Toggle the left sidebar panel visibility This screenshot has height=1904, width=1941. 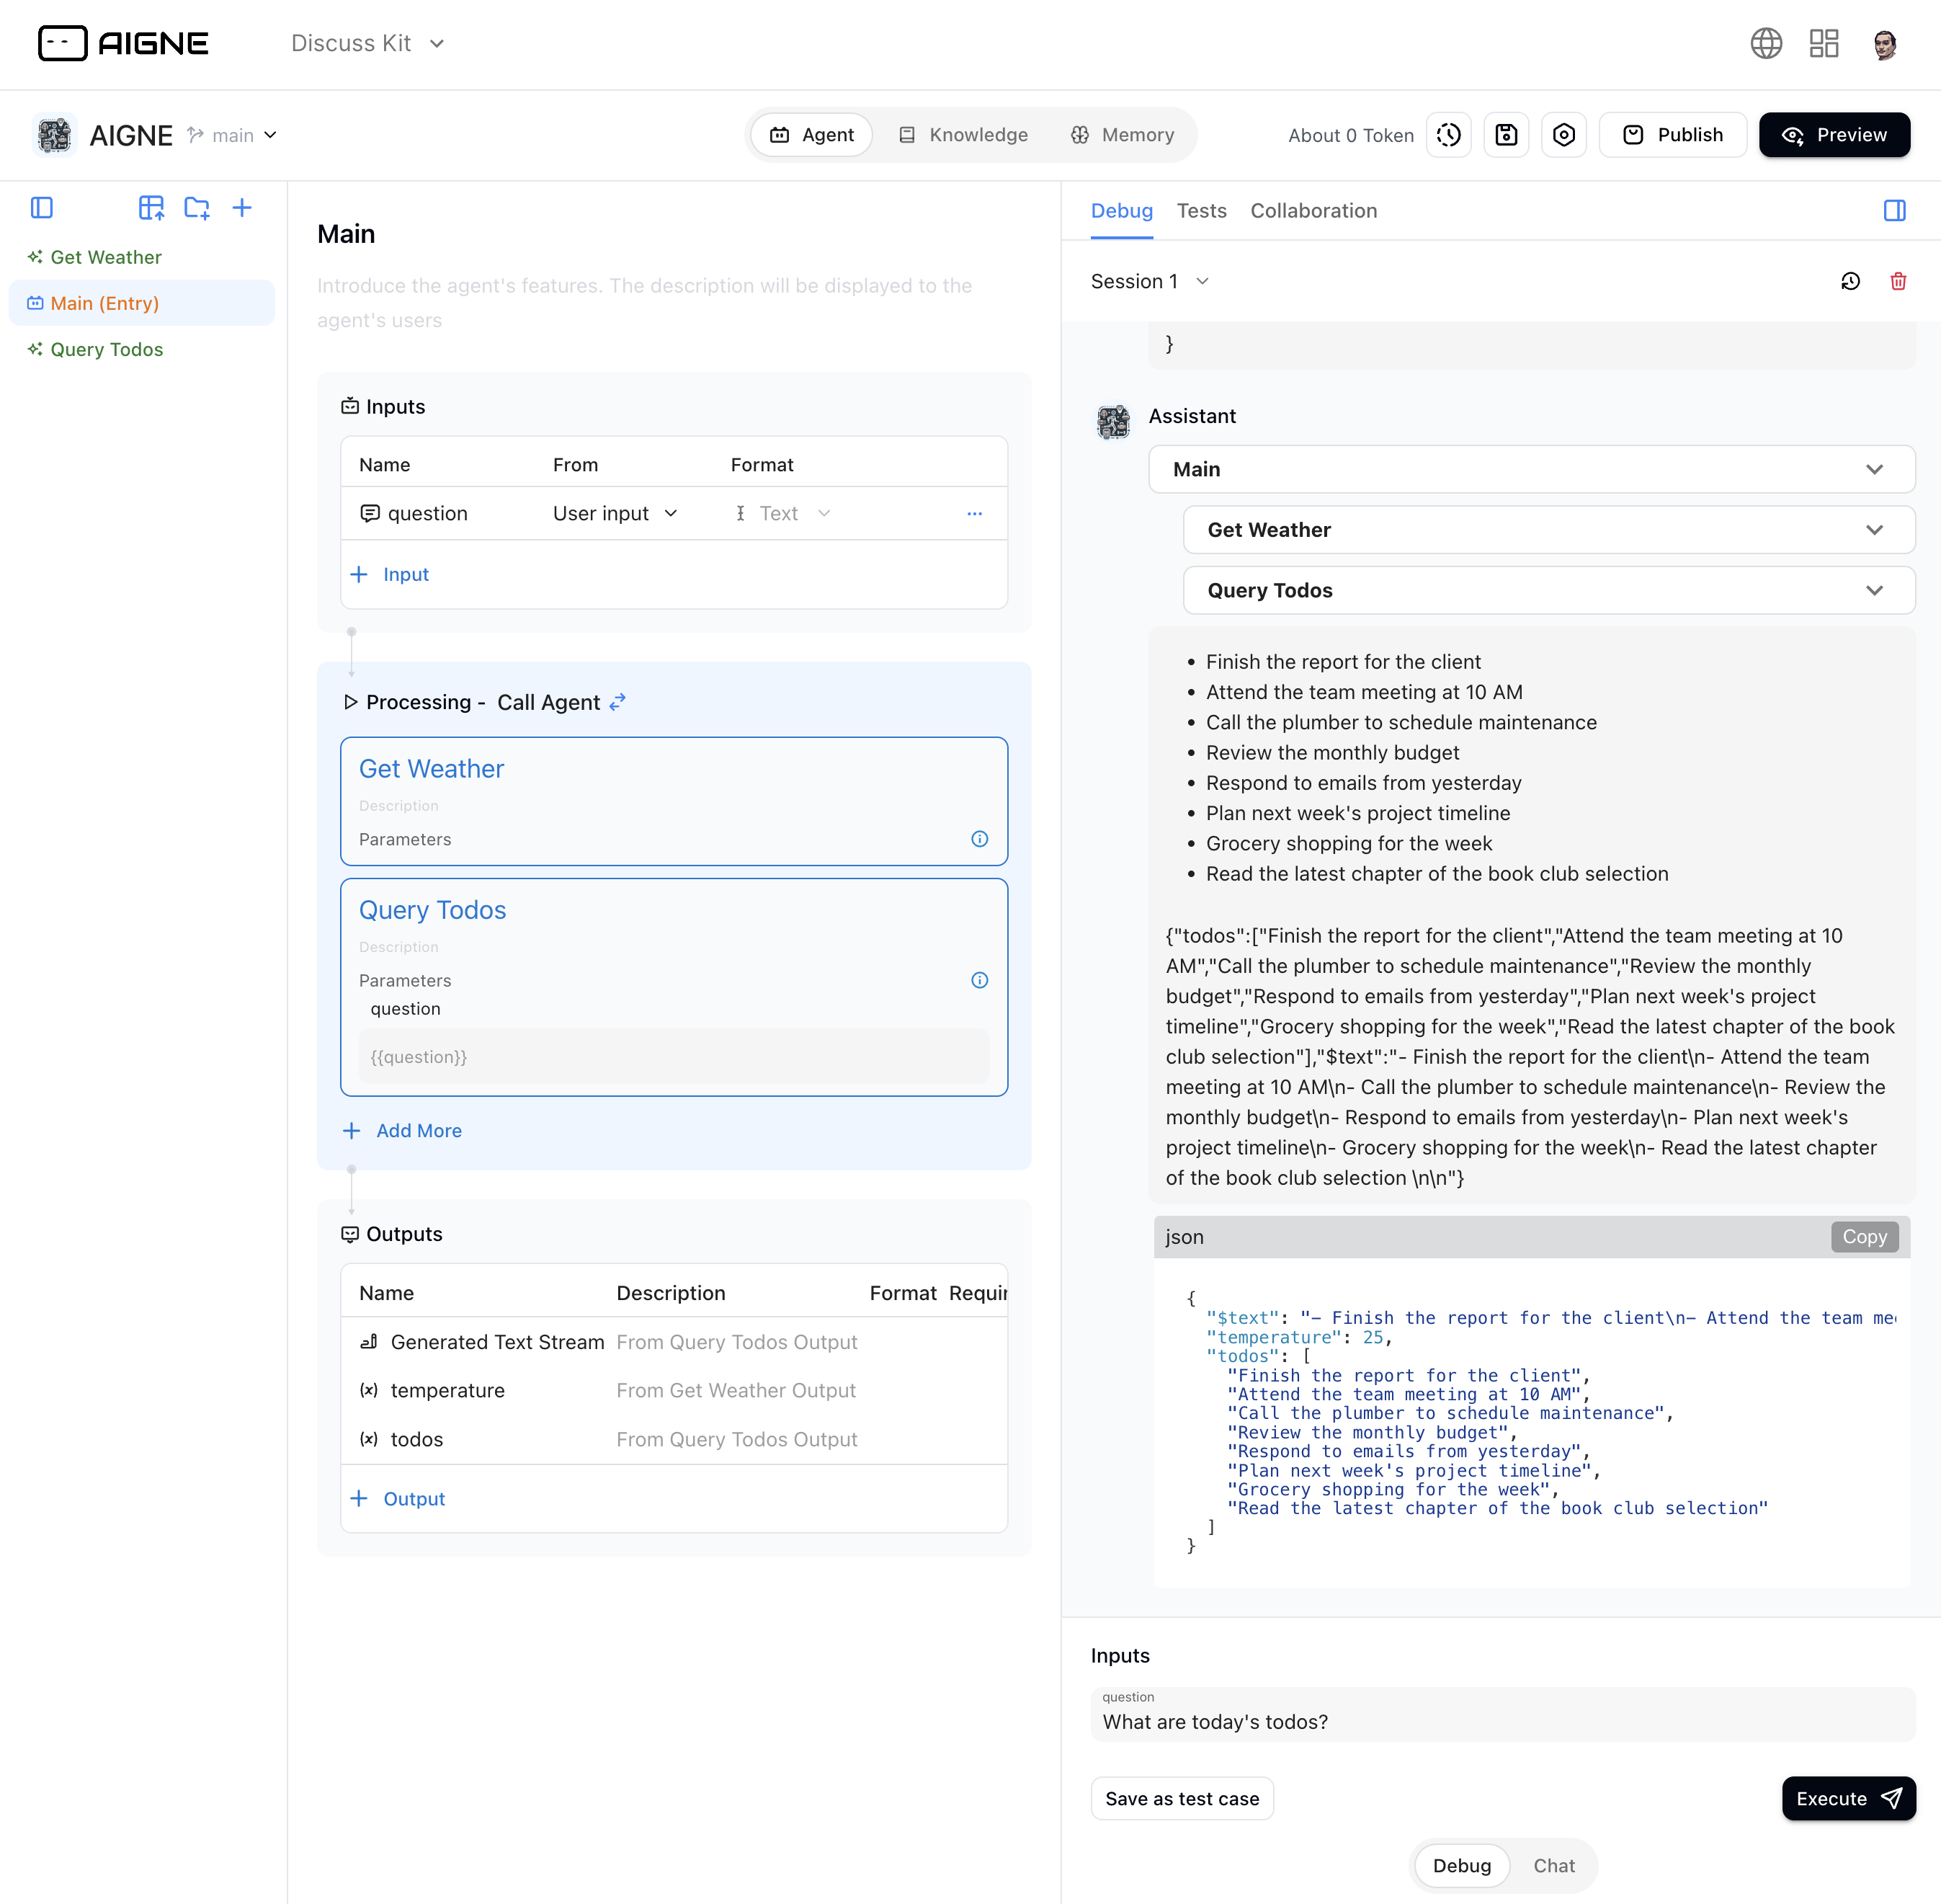pyautogui.click(x=42, y=208)
